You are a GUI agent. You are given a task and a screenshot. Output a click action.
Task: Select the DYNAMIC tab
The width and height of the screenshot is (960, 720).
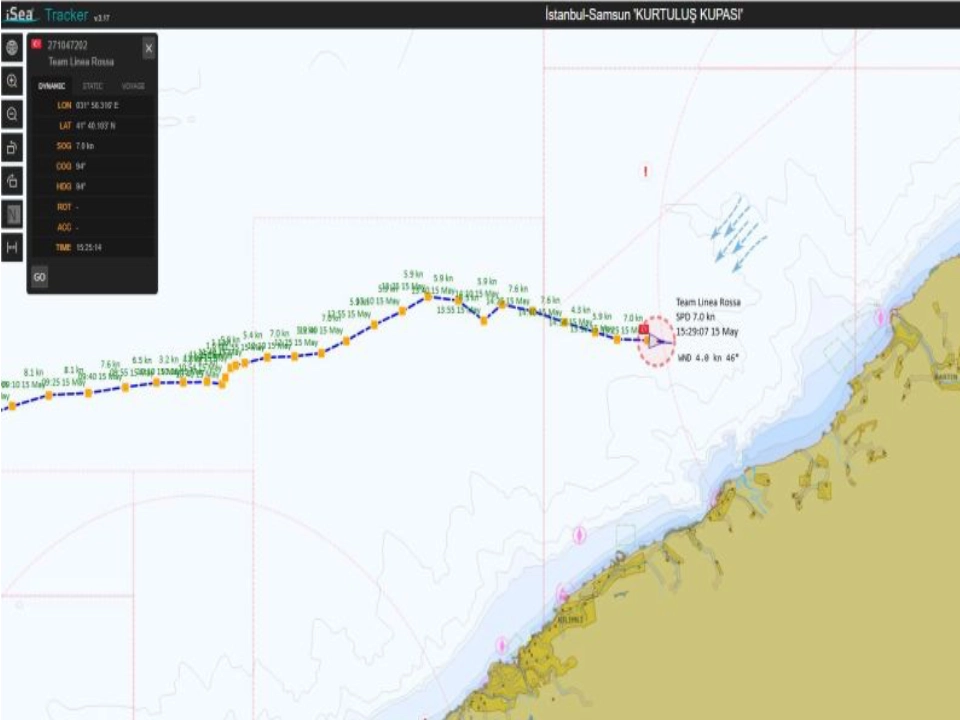tap(51, 86)
